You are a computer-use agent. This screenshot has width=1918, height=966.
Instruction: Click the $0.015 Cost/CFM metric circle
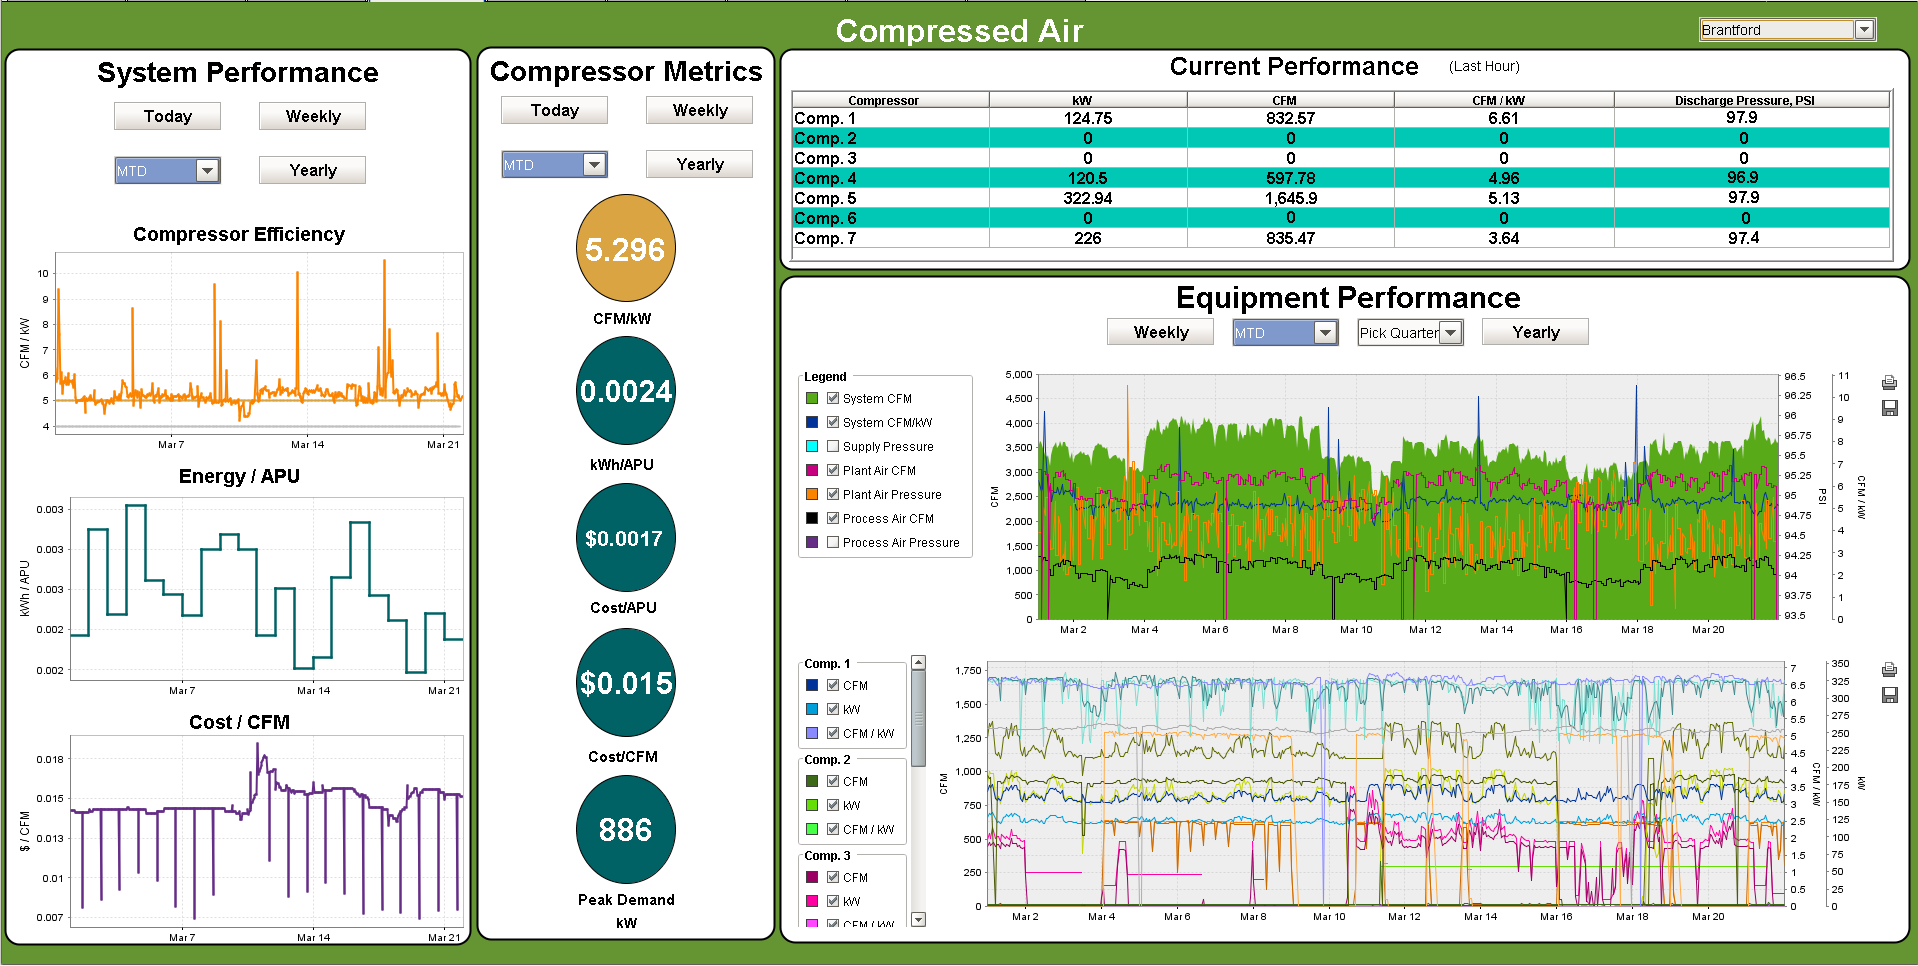626,683
